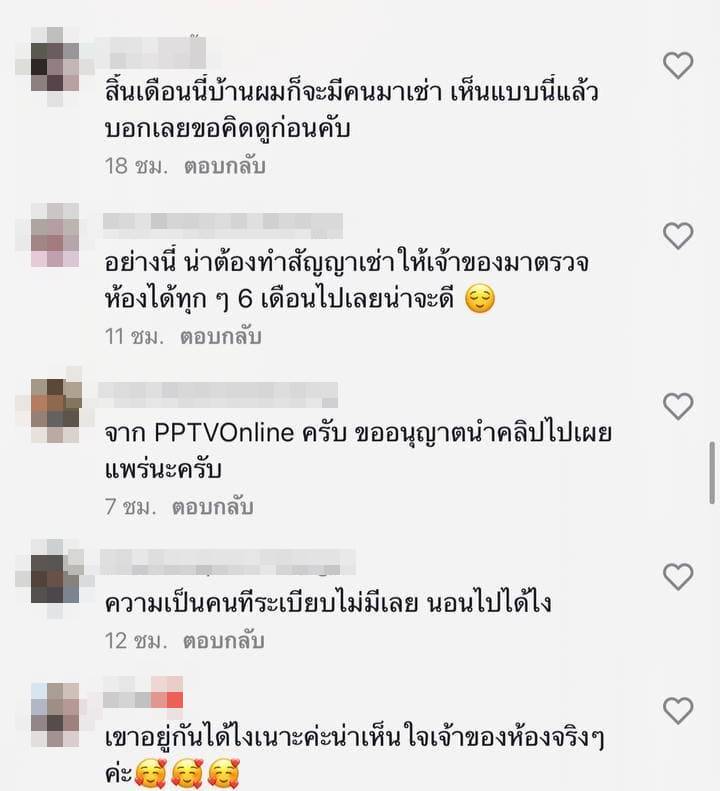The height and width of the screenshot is (791, 720).
Task: Click the vertical scrollbar thumb on the right
Action: pyautogui.click(x=712, y=473)
